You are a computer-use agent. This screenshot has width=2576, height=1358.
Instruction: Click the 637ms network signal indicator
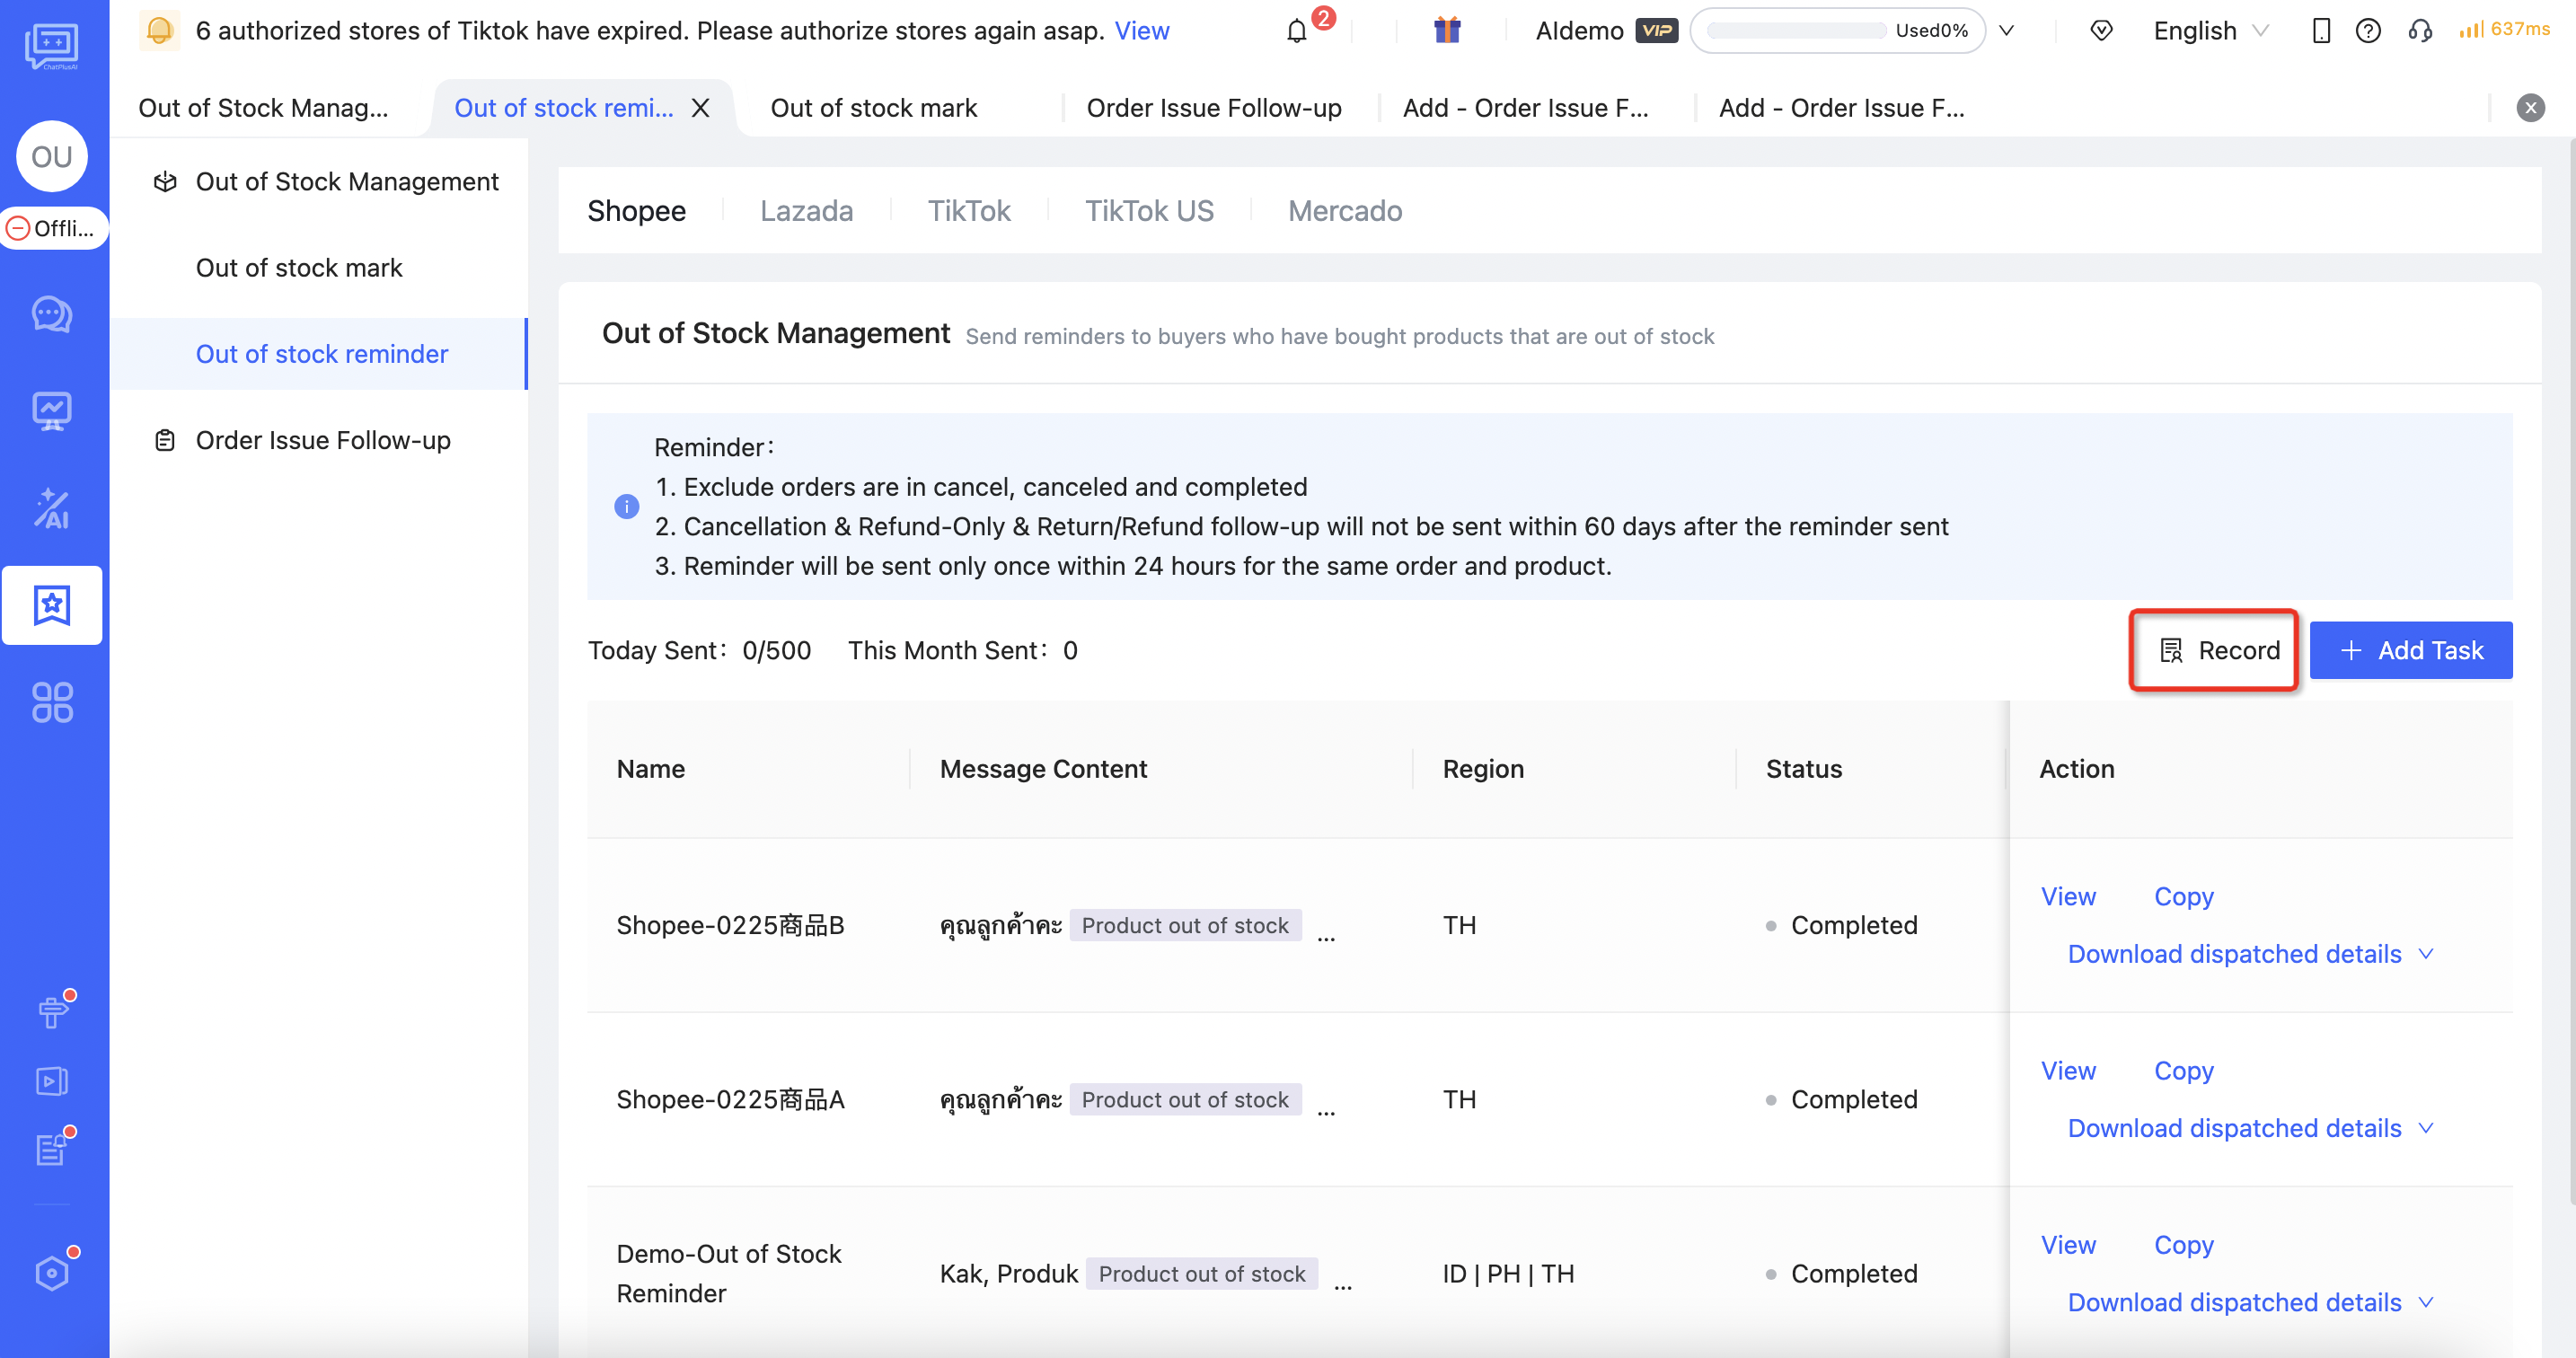2504,29
